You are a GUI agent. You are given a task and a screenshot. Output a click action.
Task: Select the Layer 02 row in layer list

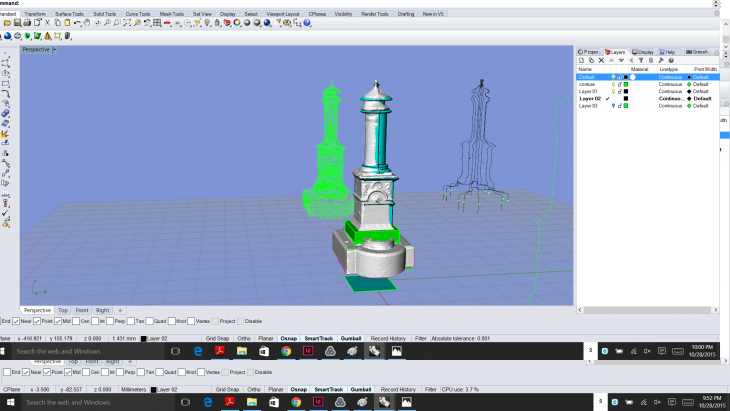(x=590, y=98)
